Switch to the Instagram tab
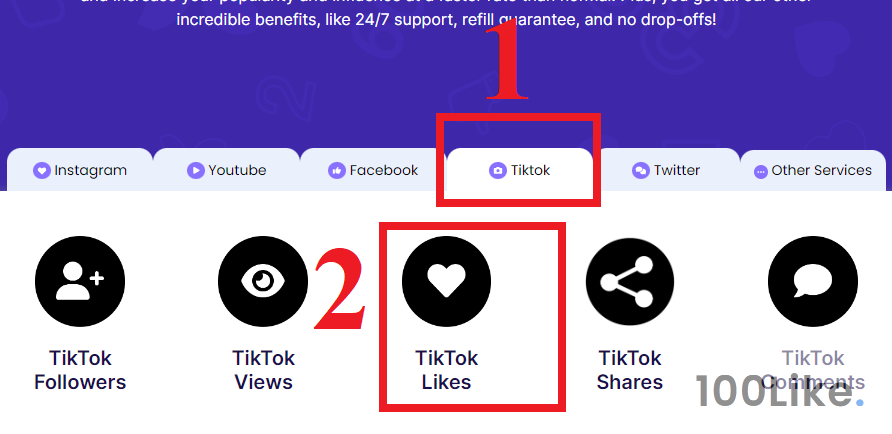The height and width of the screenshot is (434, 892). tap(80, 170)
